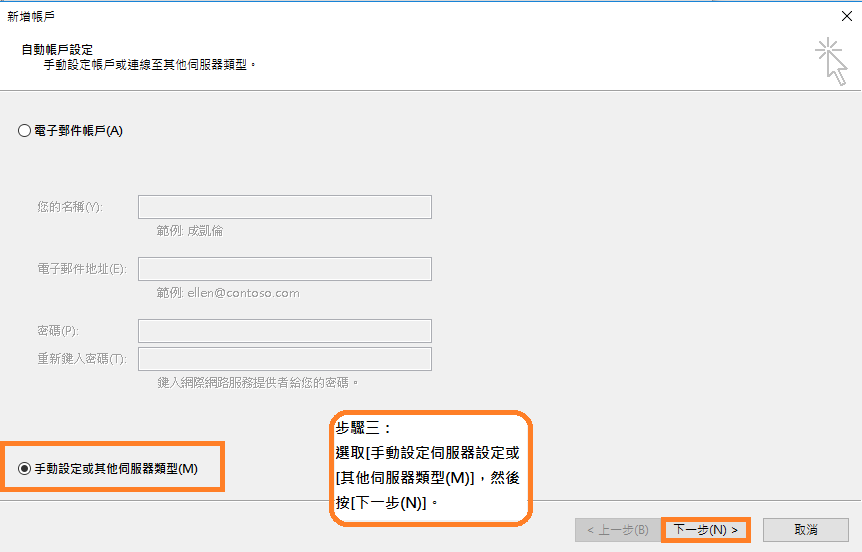862x552 pixels.
Task: Choose the 手動設定或其他伺服器類型(M) option
Action: [25, 468]
